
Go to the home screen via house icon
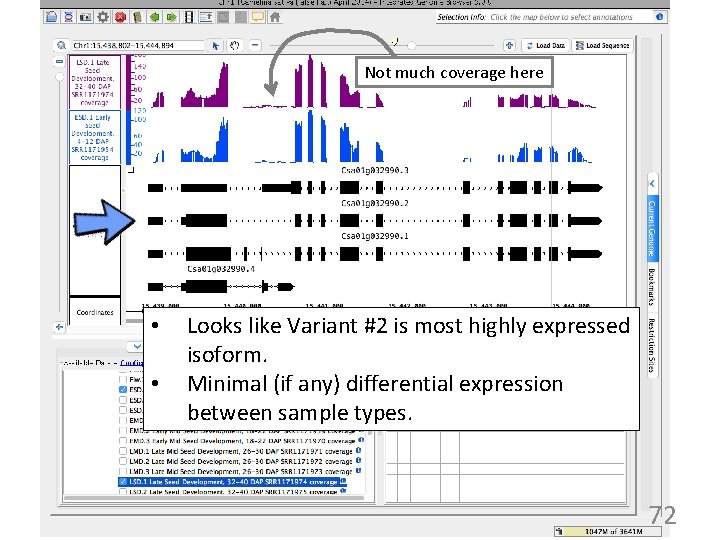[275, 17]
